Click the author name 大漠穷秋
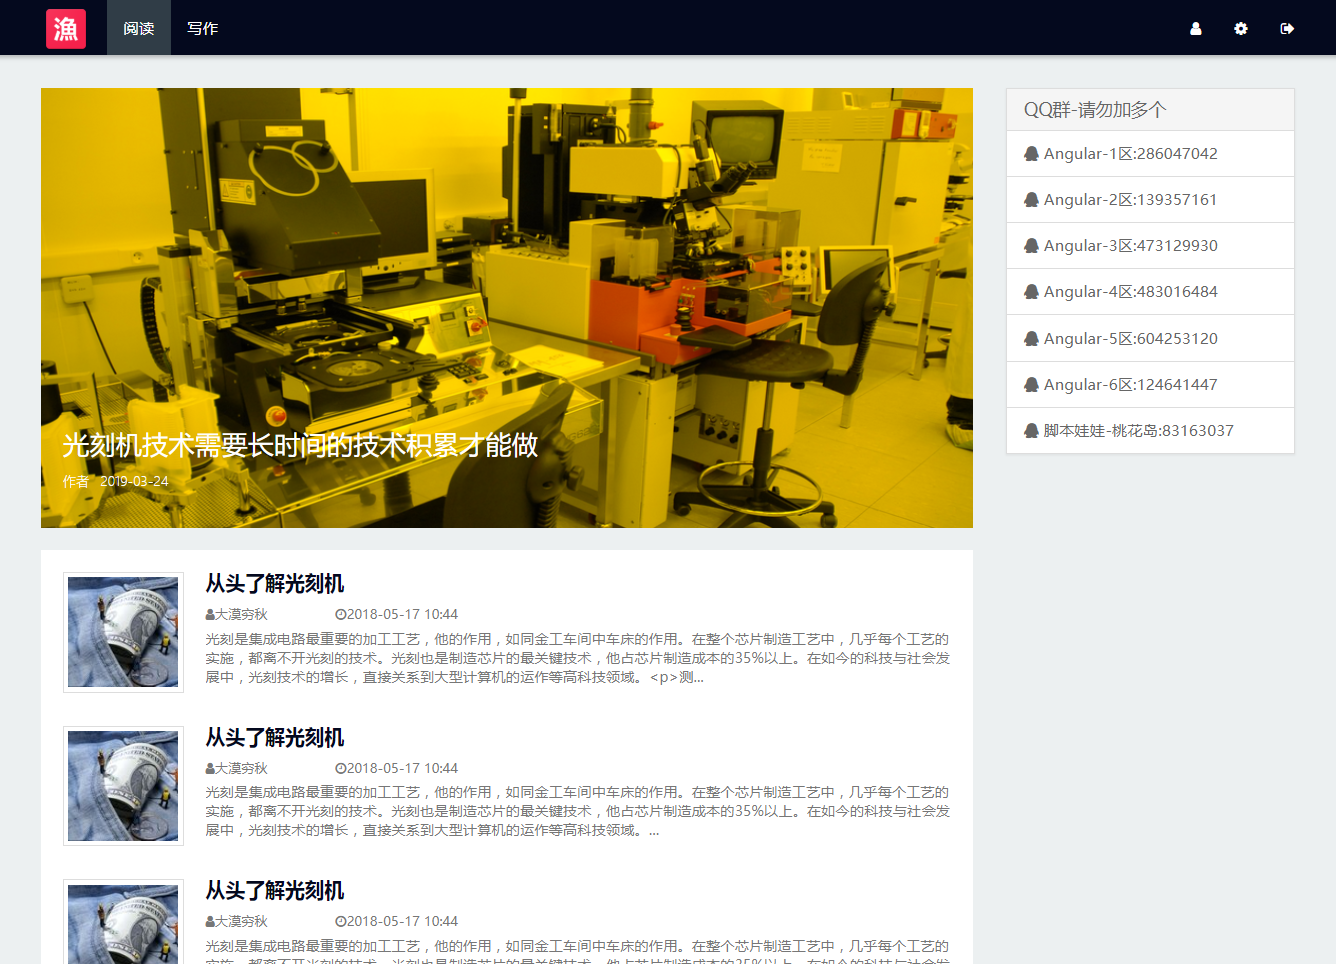The image size is (1336, 964). [240, 614]
